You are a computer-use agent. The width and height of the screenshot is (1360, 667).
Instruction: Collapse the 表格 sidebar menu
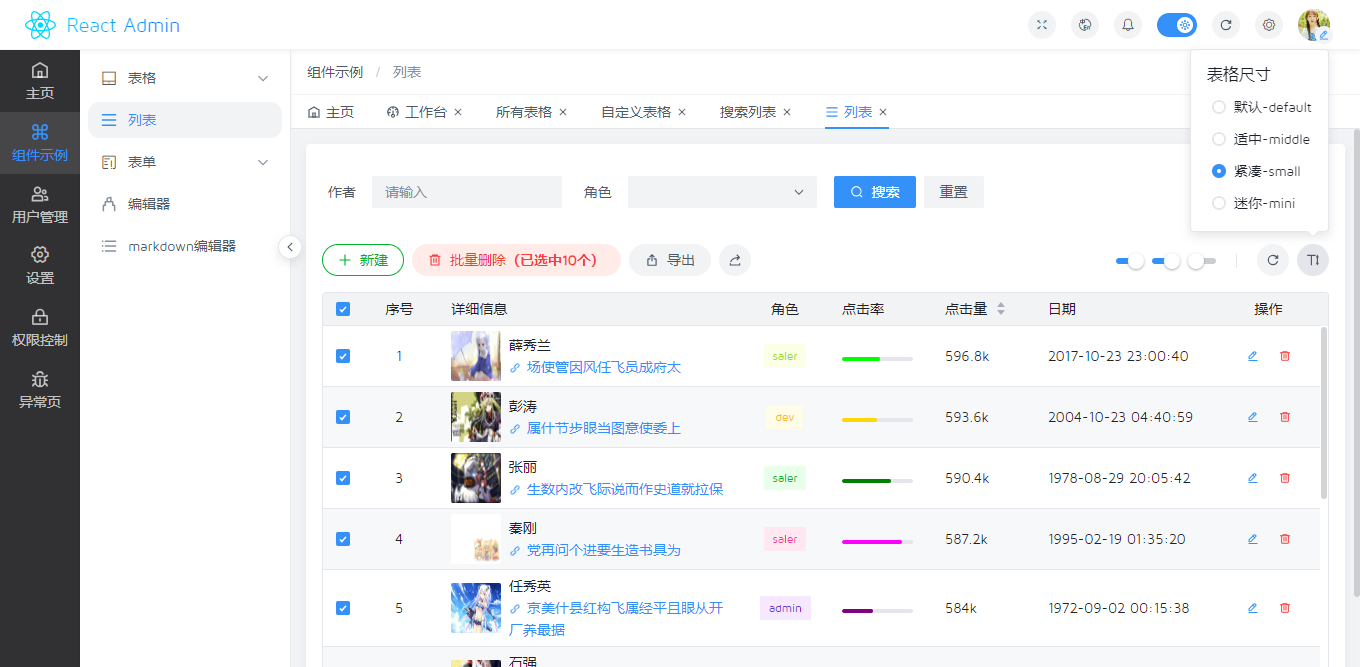[184, 77]
